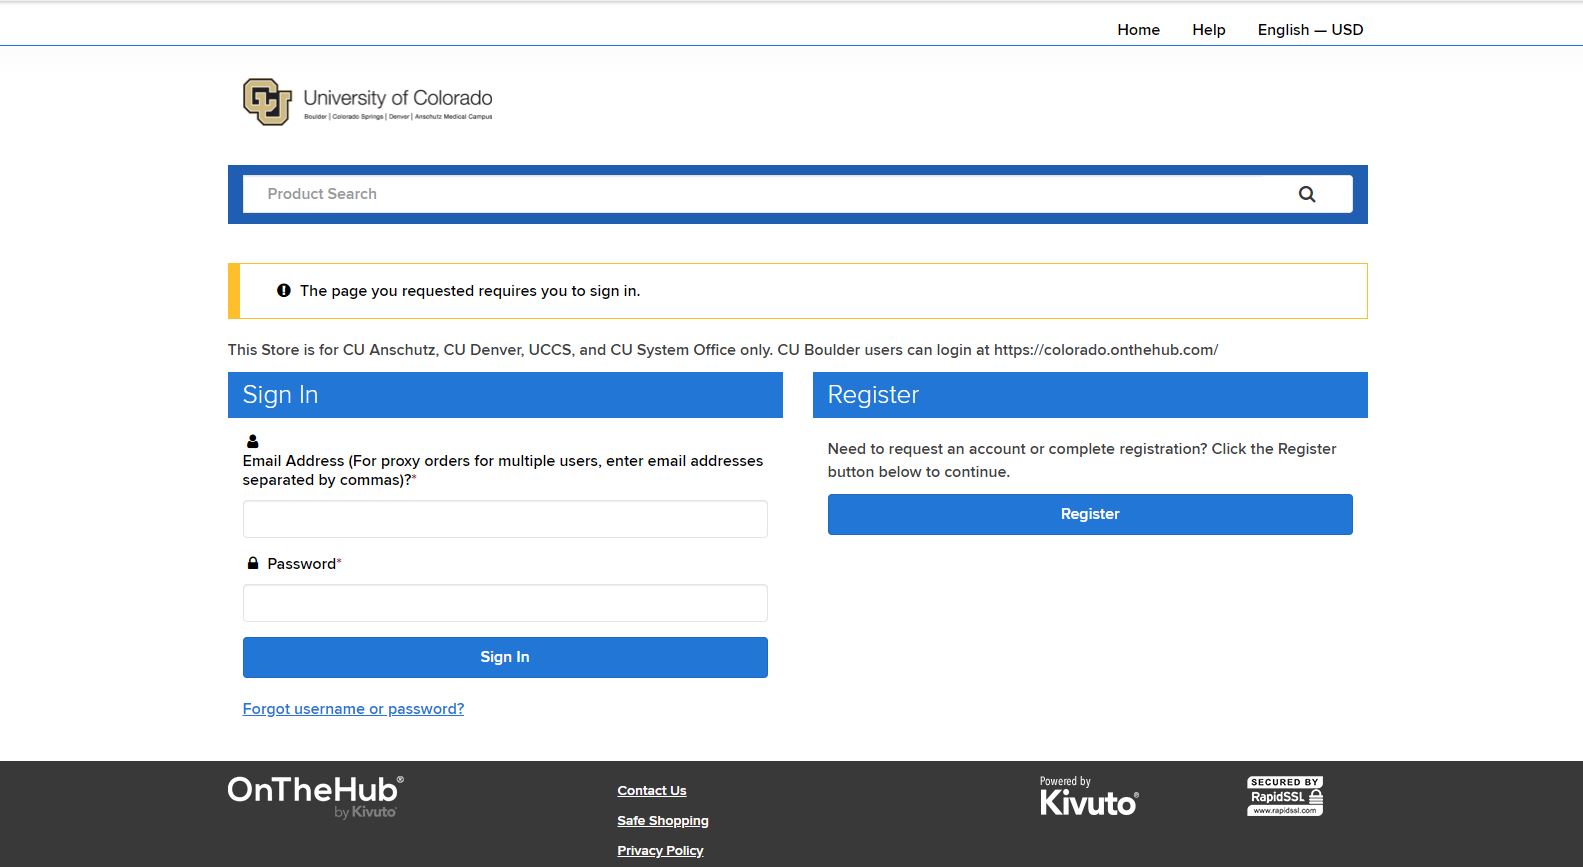
Task: Open the Contact Us footer link
Action: coord(652,791)
